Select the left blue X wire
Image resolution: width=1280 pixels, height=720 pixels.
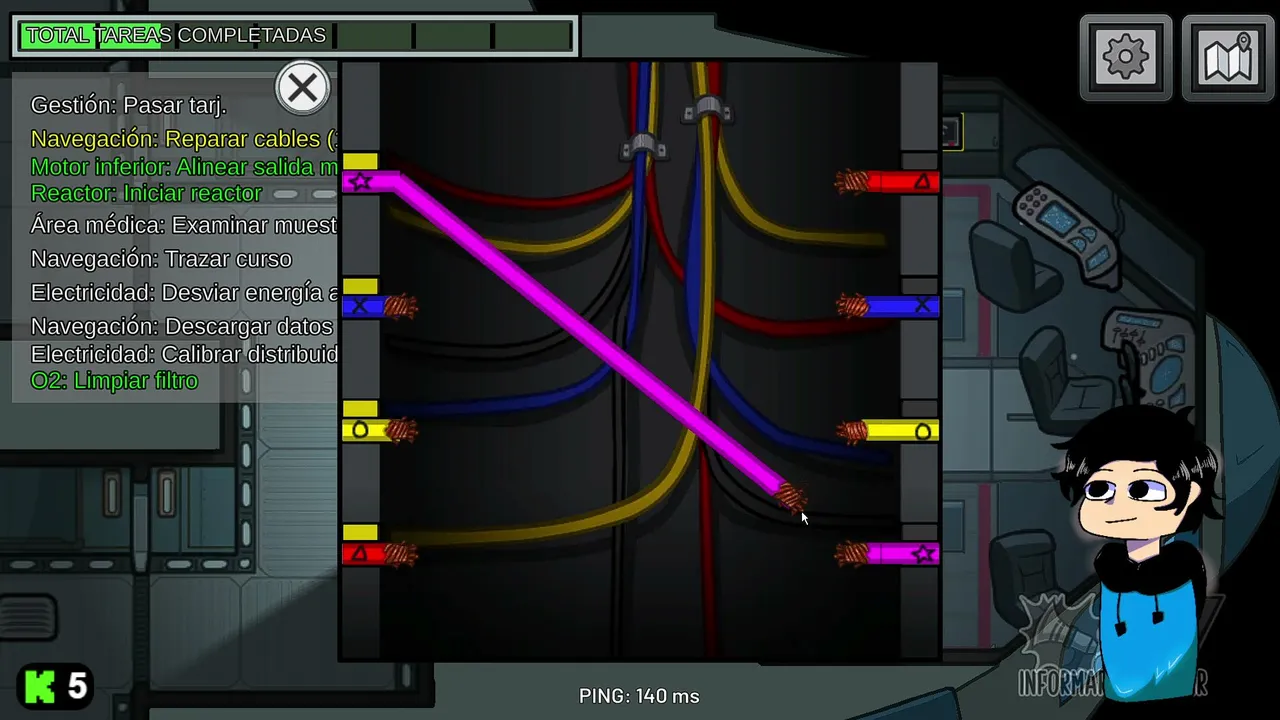pyautogui.click(x=379, y=306)
